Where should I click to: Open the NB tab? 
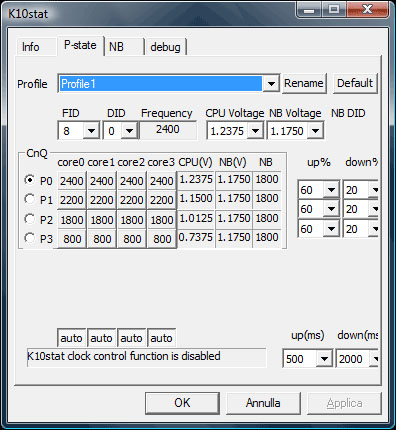124,47
